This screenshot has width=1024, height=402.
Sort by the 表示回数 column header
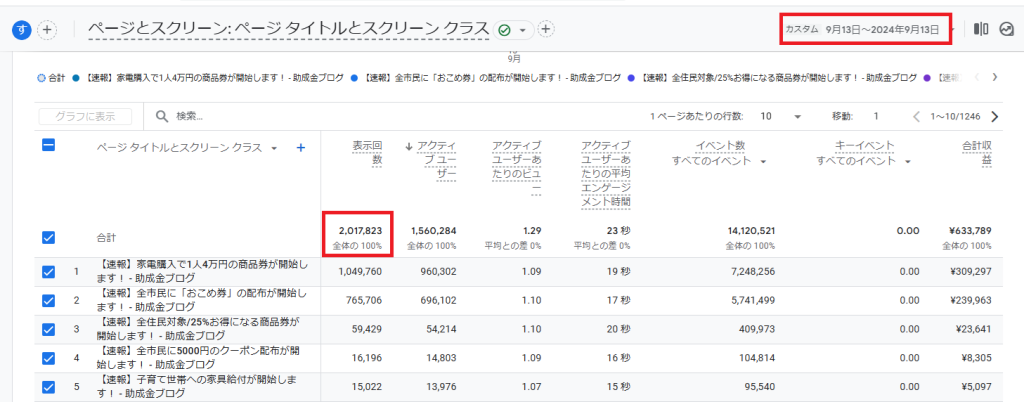(x=367, y=152)
